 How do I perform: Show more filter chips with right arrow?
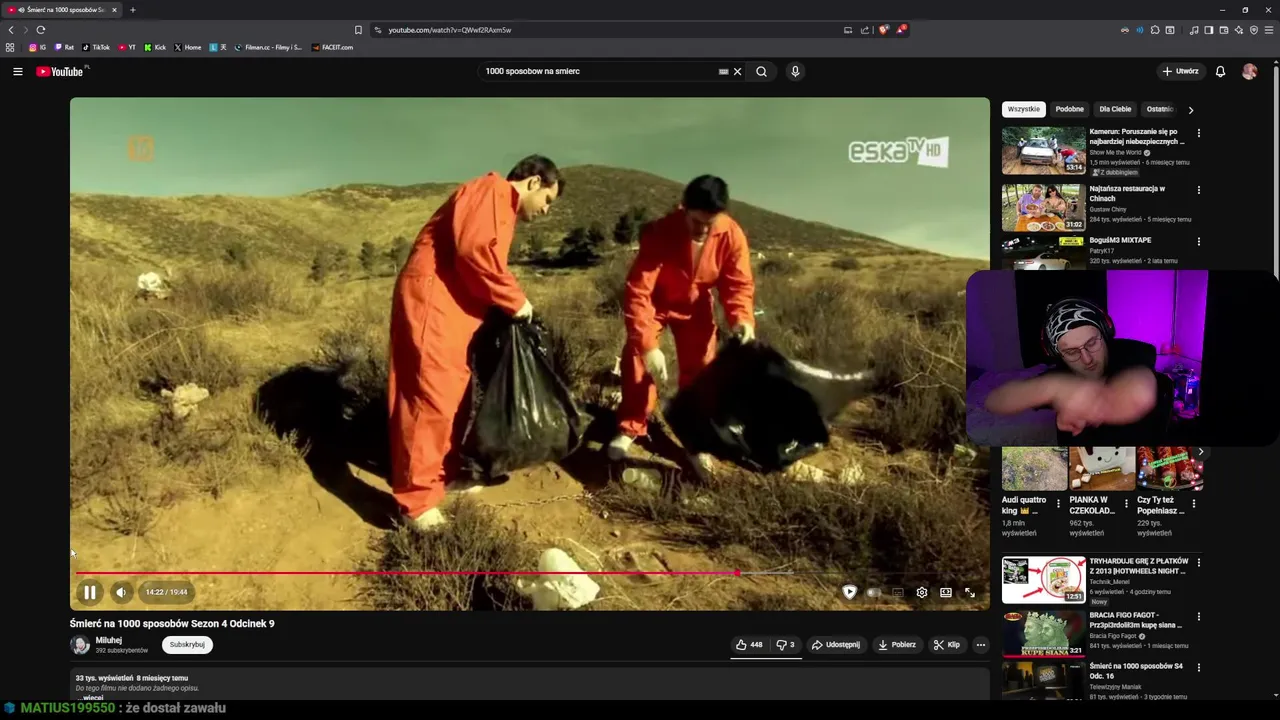pyautogui.click(x=1190, y=110)
